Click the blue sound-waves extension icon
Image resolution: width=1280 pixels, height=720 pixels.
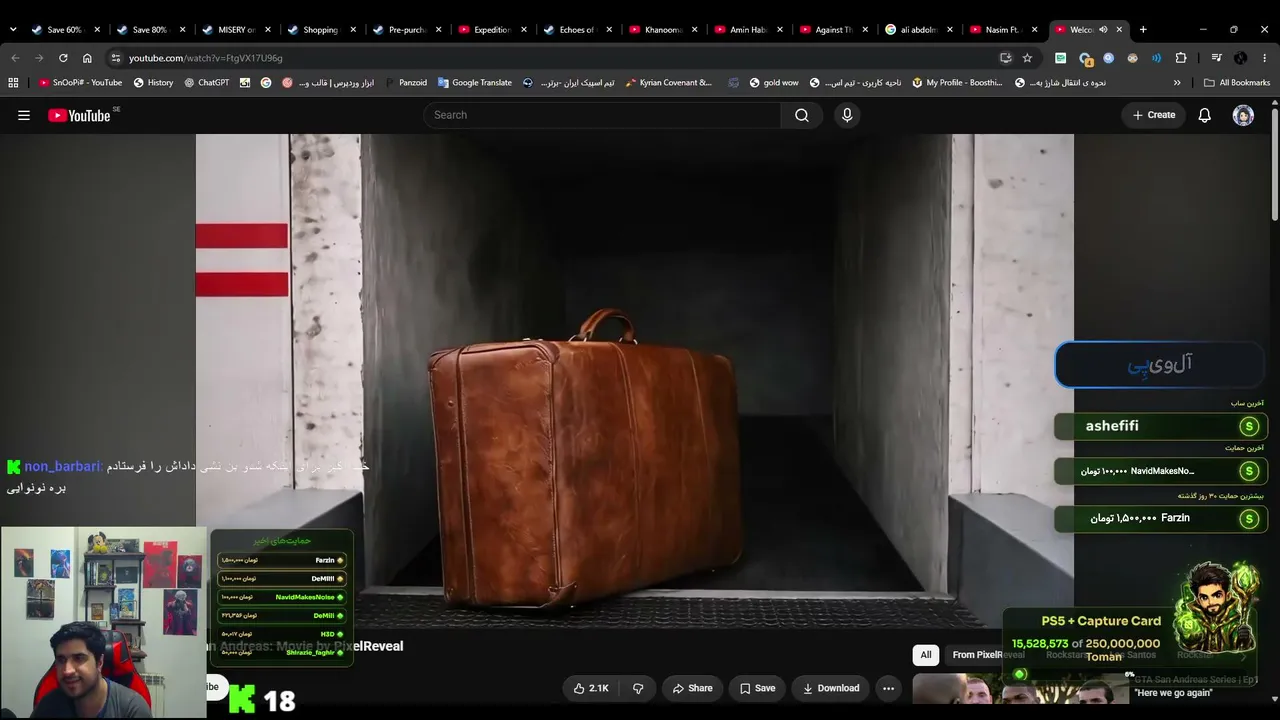click(x=1157, y=58)
